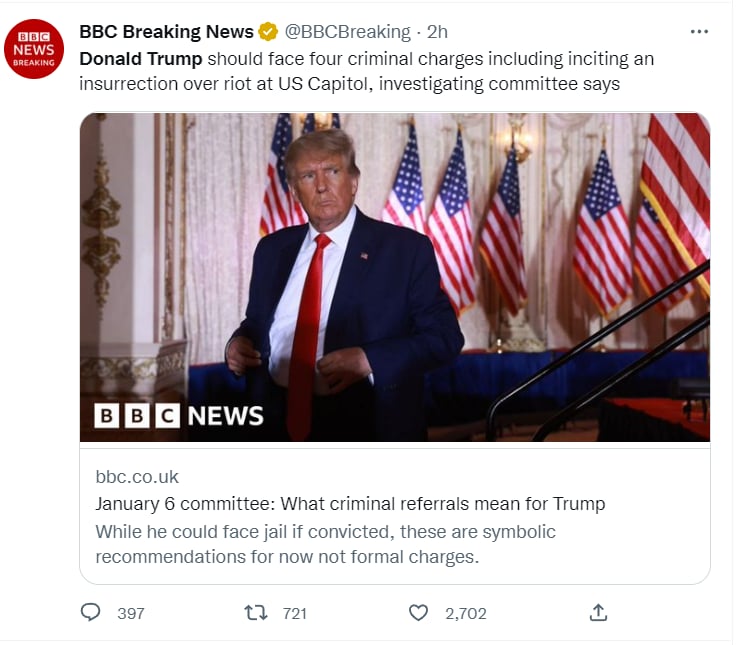Viewport: 742px width, 645px height.
Task: Click the reply speech bubble icon
Action: coord(90,612)
